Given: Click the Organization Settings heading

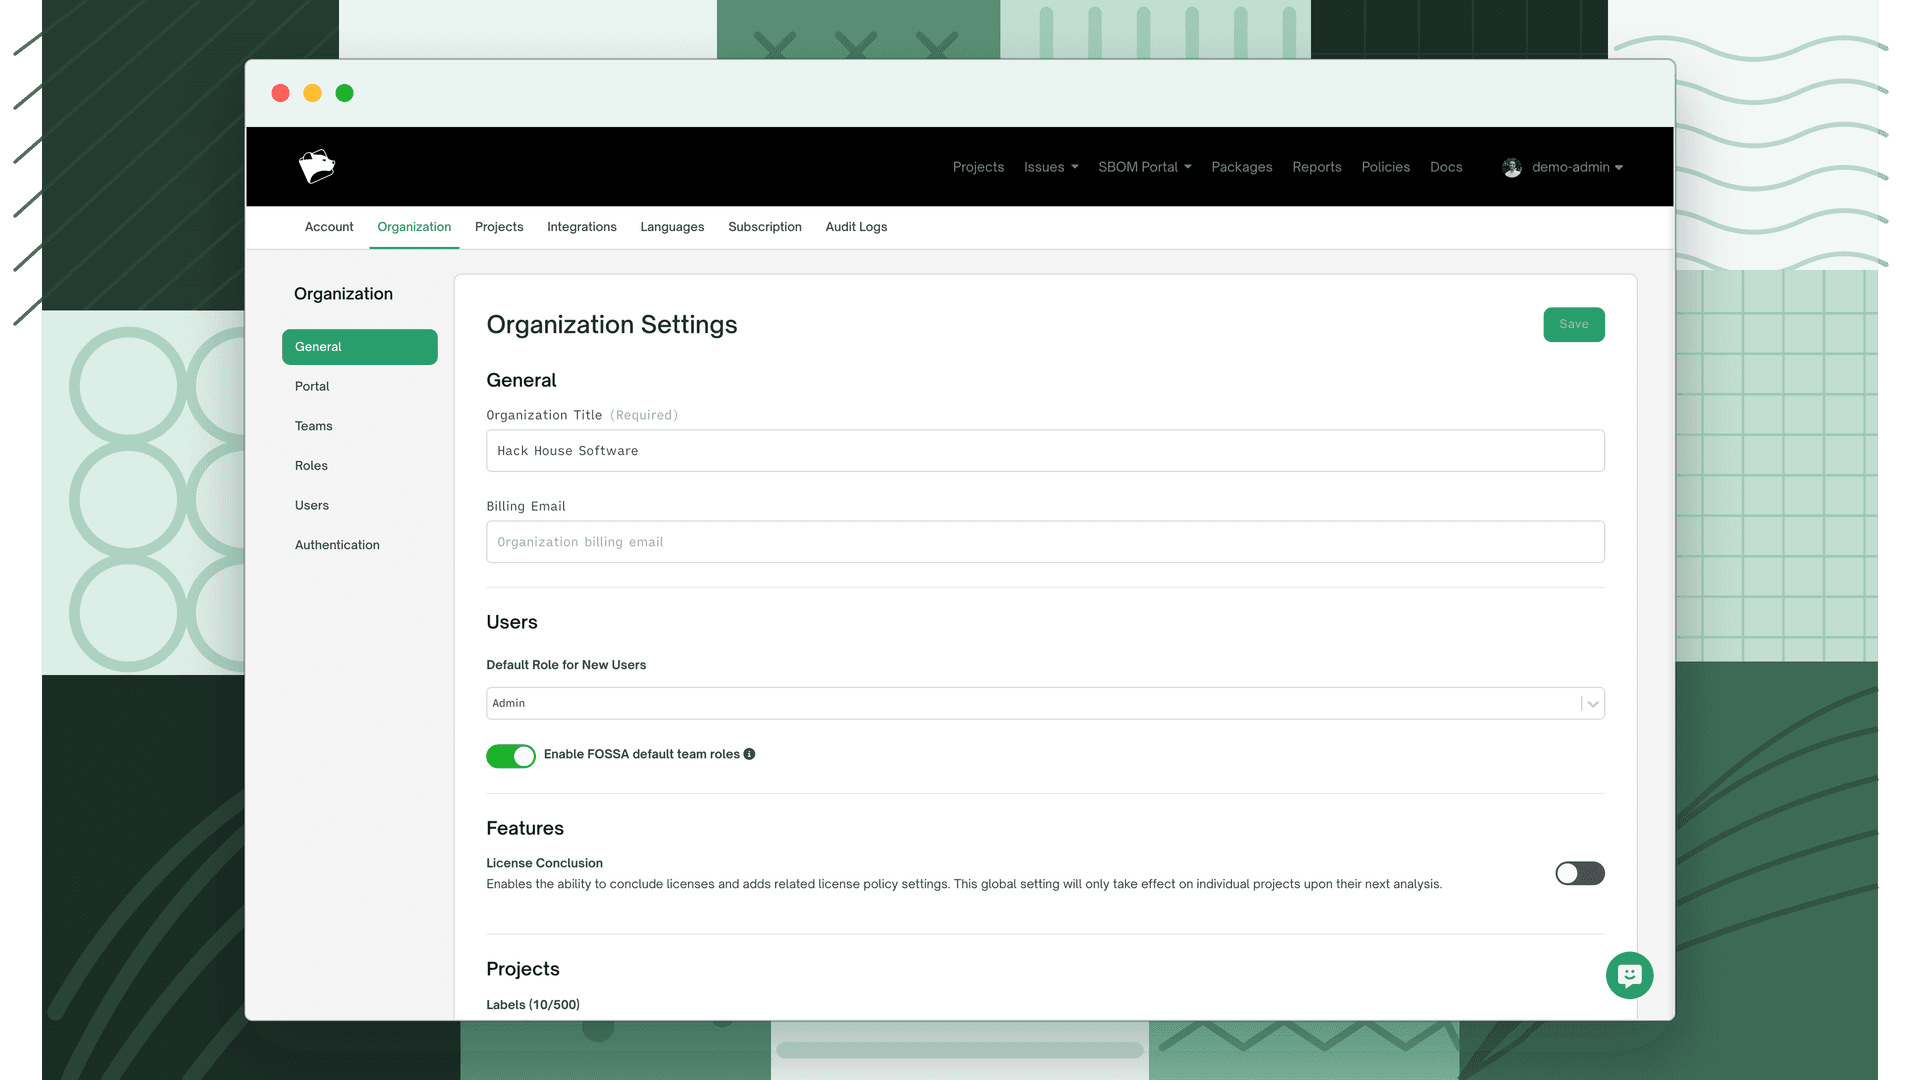Looking at the screenshot, I should click(612, 325).
